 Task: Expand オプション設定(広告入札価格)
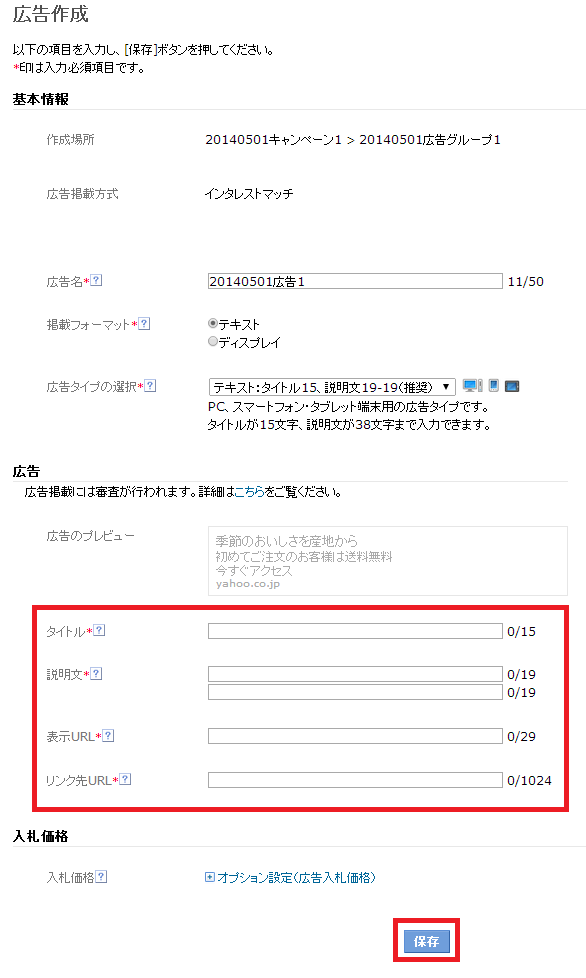point(291,878)
